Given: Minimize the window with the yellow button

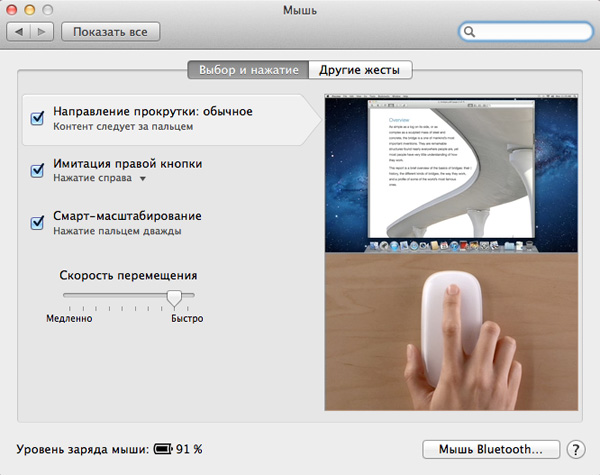Looking at the screenshot, I should 35,10.
